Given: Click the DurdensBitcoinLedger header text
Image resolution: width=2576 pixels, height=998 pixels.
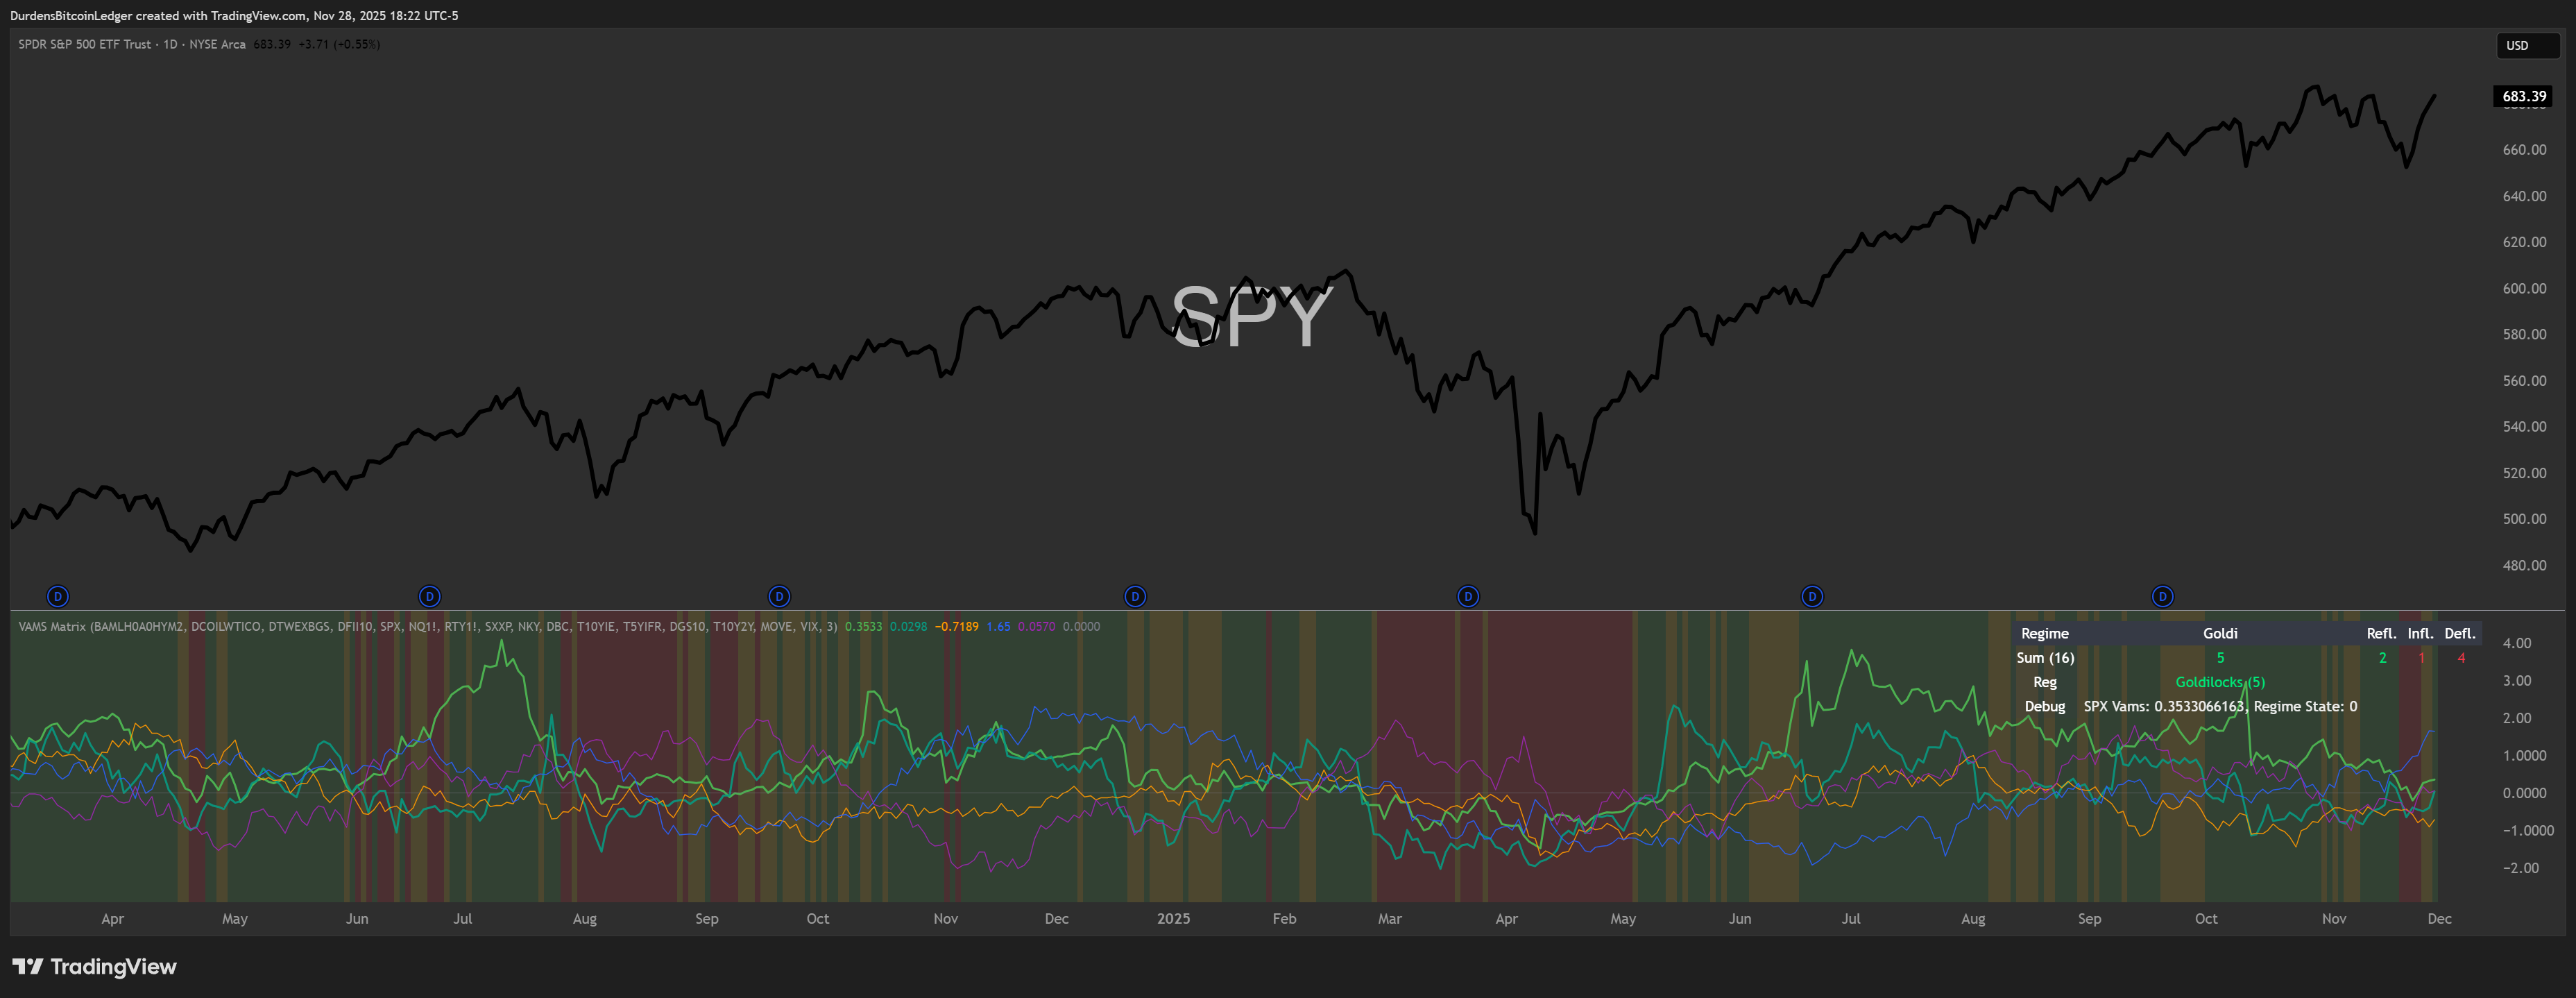Looking at the screenshot, I should tap(70, 15).
